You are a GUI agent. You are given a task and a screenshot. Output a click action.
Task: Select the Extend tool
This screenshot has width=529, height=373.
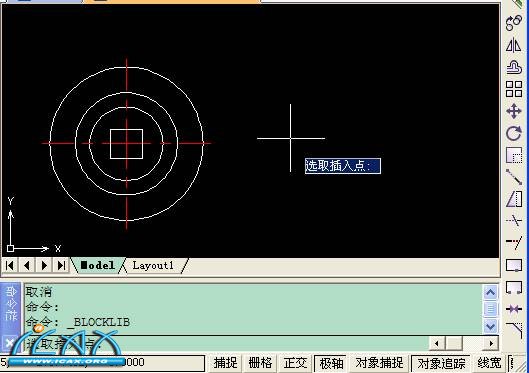pyautogui.click(x=514, y=242)
